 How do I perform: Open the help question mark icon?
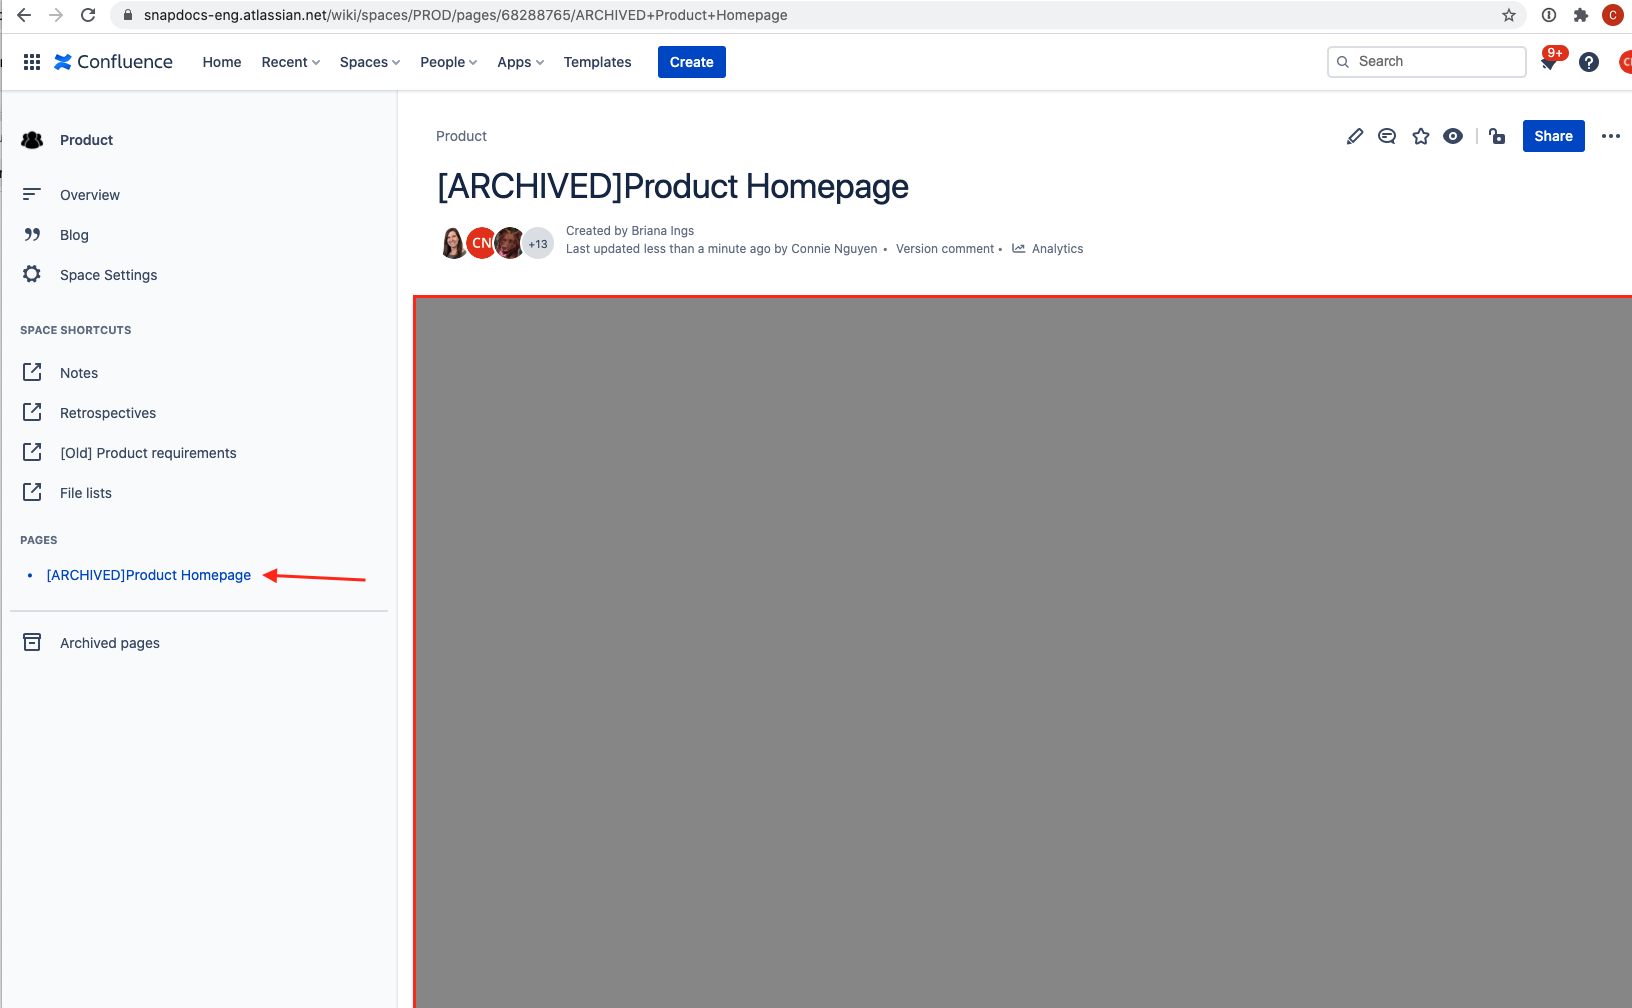(1589, 62)
